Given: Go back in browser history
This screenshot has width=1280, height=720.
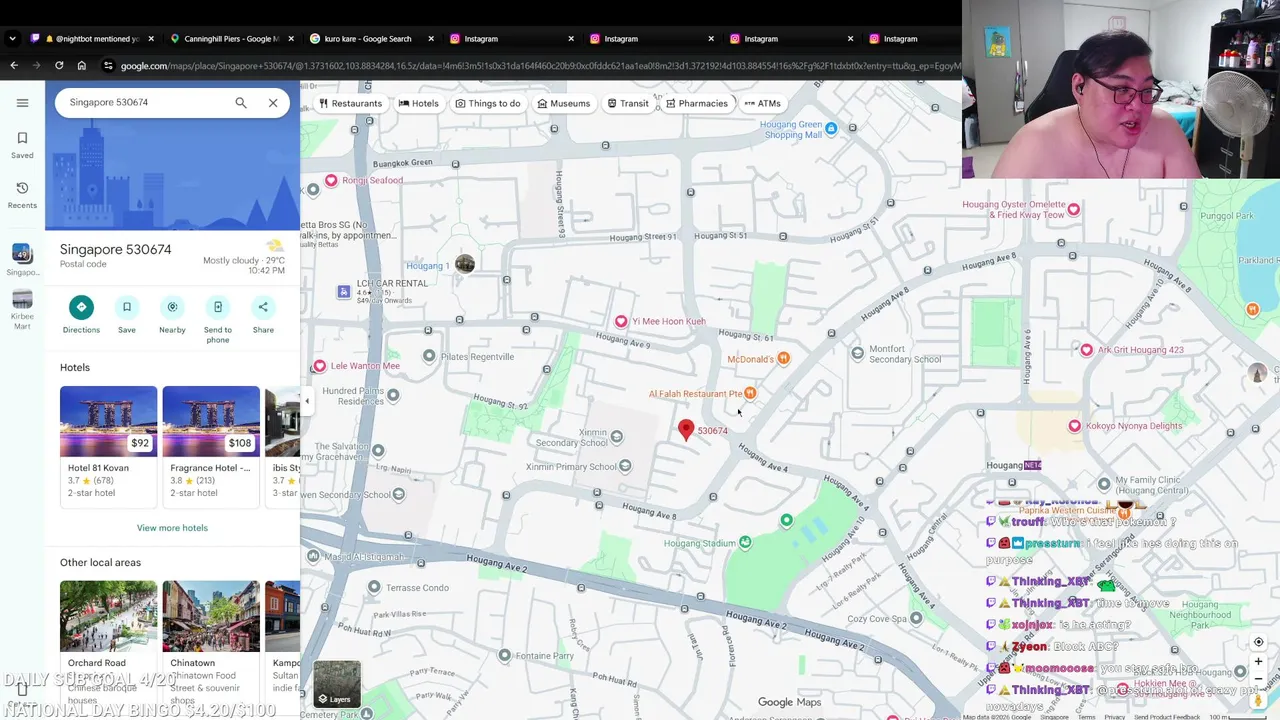Looking at the screenshot, I should (x=14, y=65).
